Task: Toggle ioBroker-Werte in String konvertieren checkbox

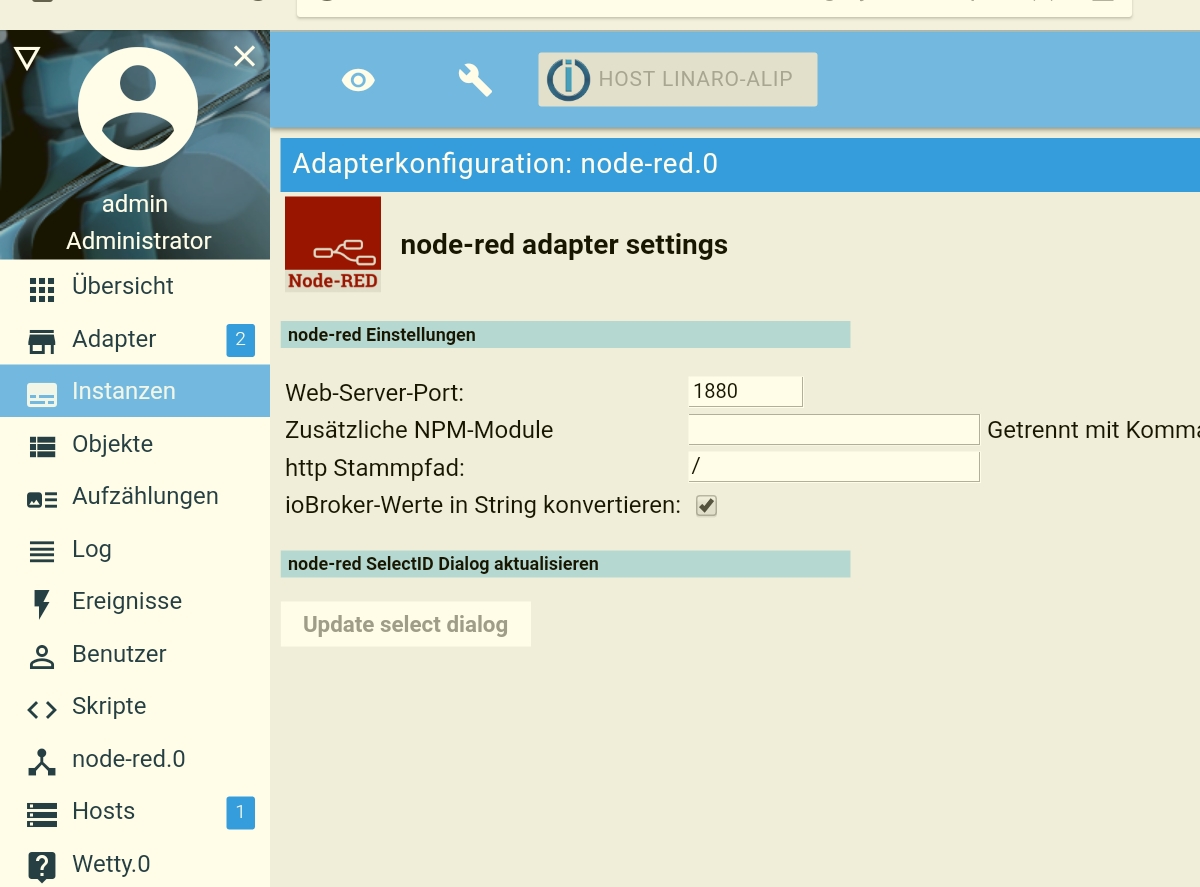Action: 707,506
